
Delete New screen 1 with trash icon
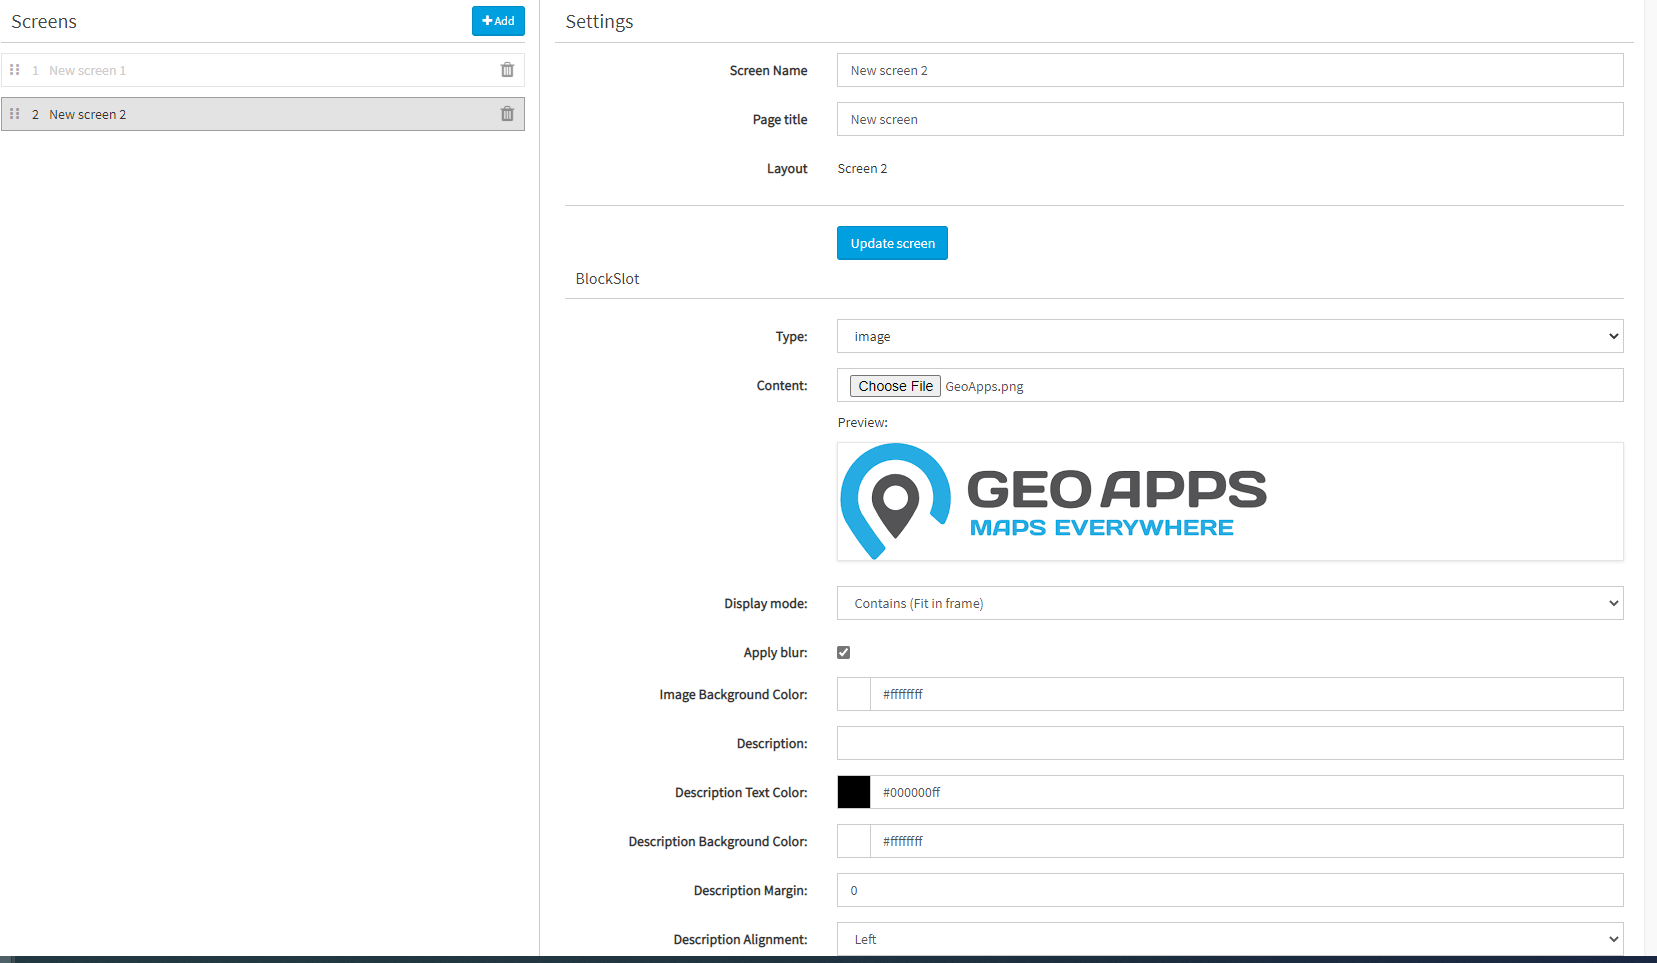(x=507, y=70)
